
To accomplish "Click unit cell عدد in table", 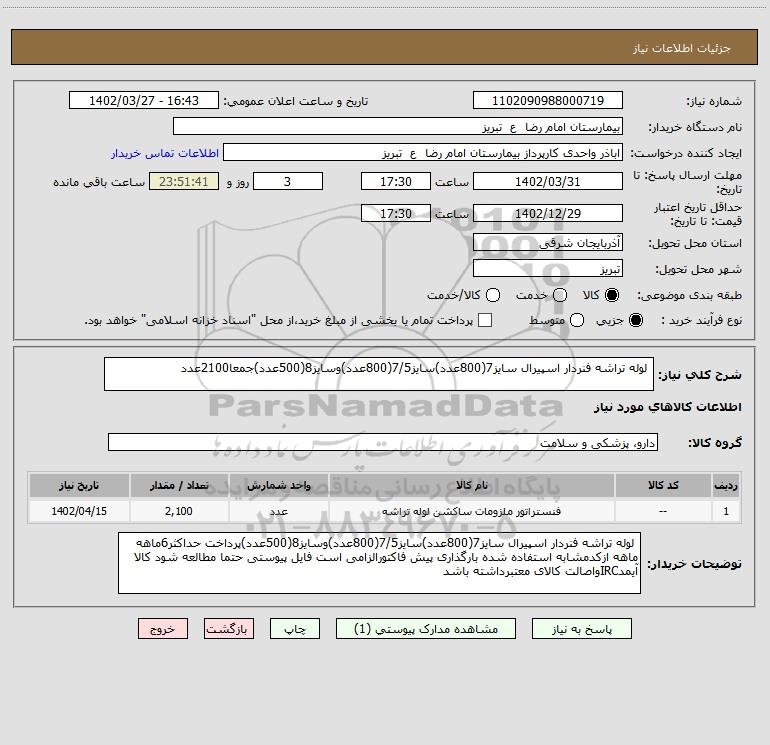I will pyautogui.click(x=278, y=511).
